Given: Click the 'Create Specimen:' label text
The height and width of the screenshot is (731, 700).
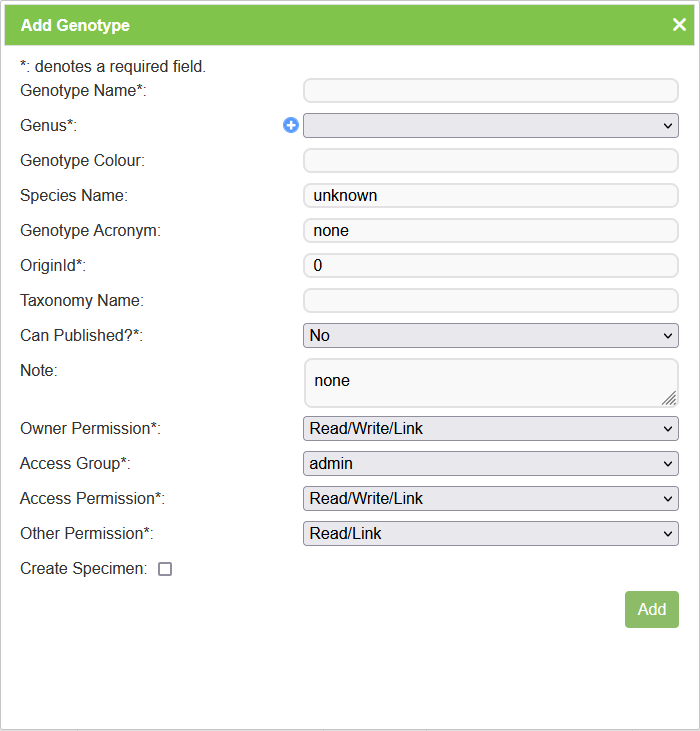Looking at the screenshot, I should [x=83, y=568].
